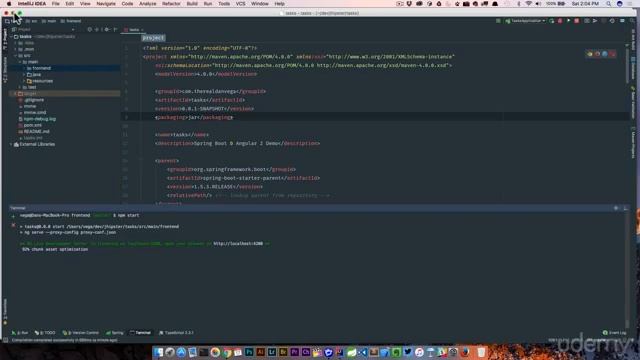Toggle the Favorites side tool window tab
The width and height of the screenshot is (640, 360).
pos(5,311)
